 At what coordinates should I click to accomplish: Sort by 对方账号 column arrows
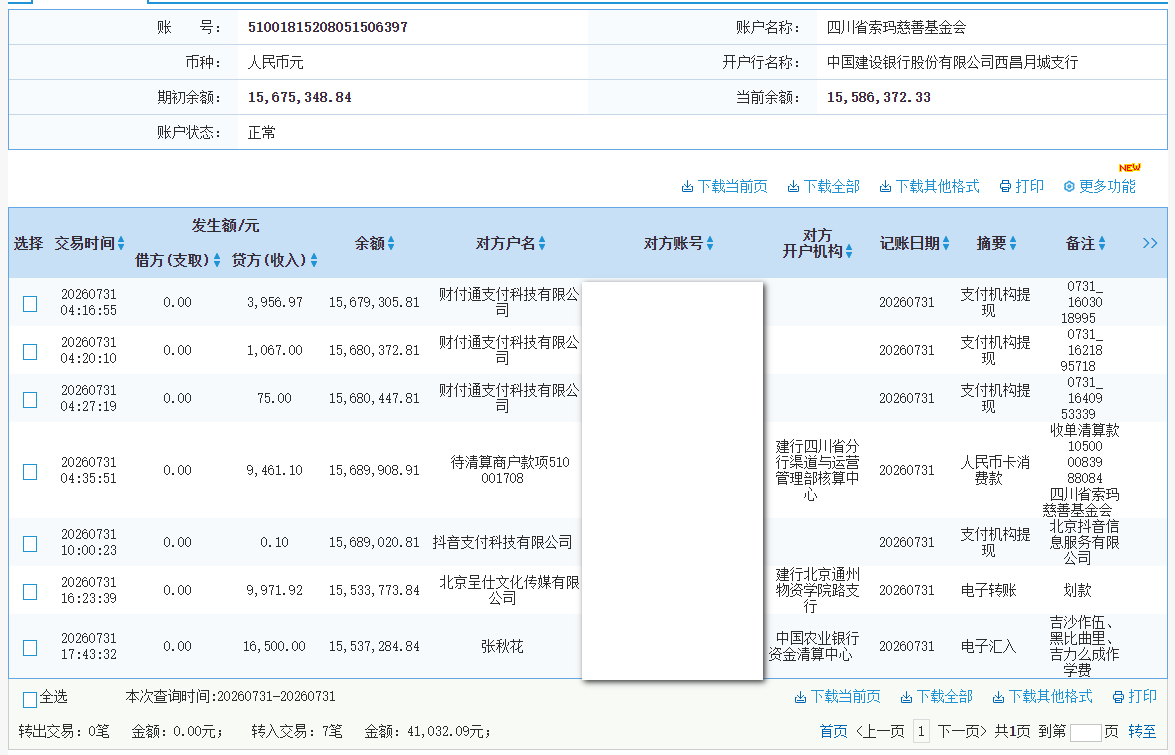point(710,243)
